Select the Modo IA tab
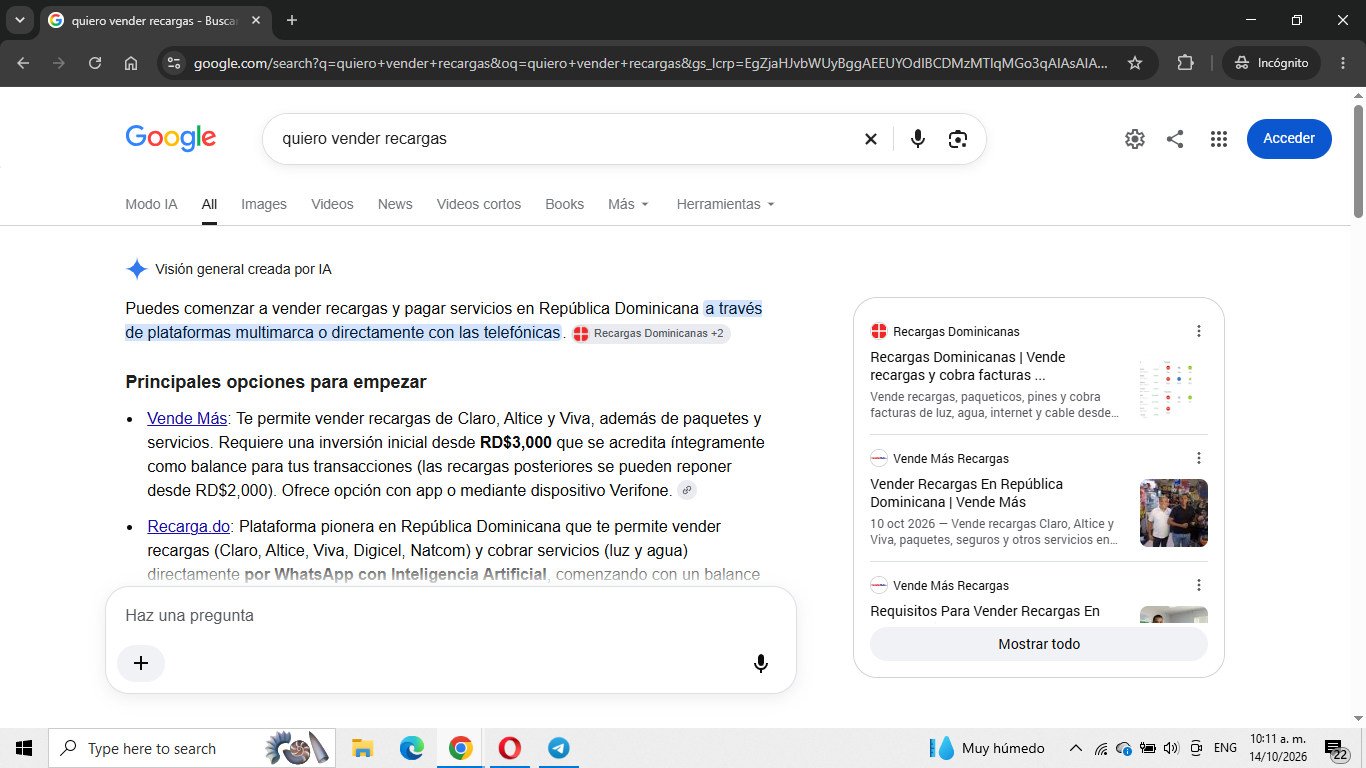The height and width of the screenshot is (768, 1366). [x=151, y=204]
